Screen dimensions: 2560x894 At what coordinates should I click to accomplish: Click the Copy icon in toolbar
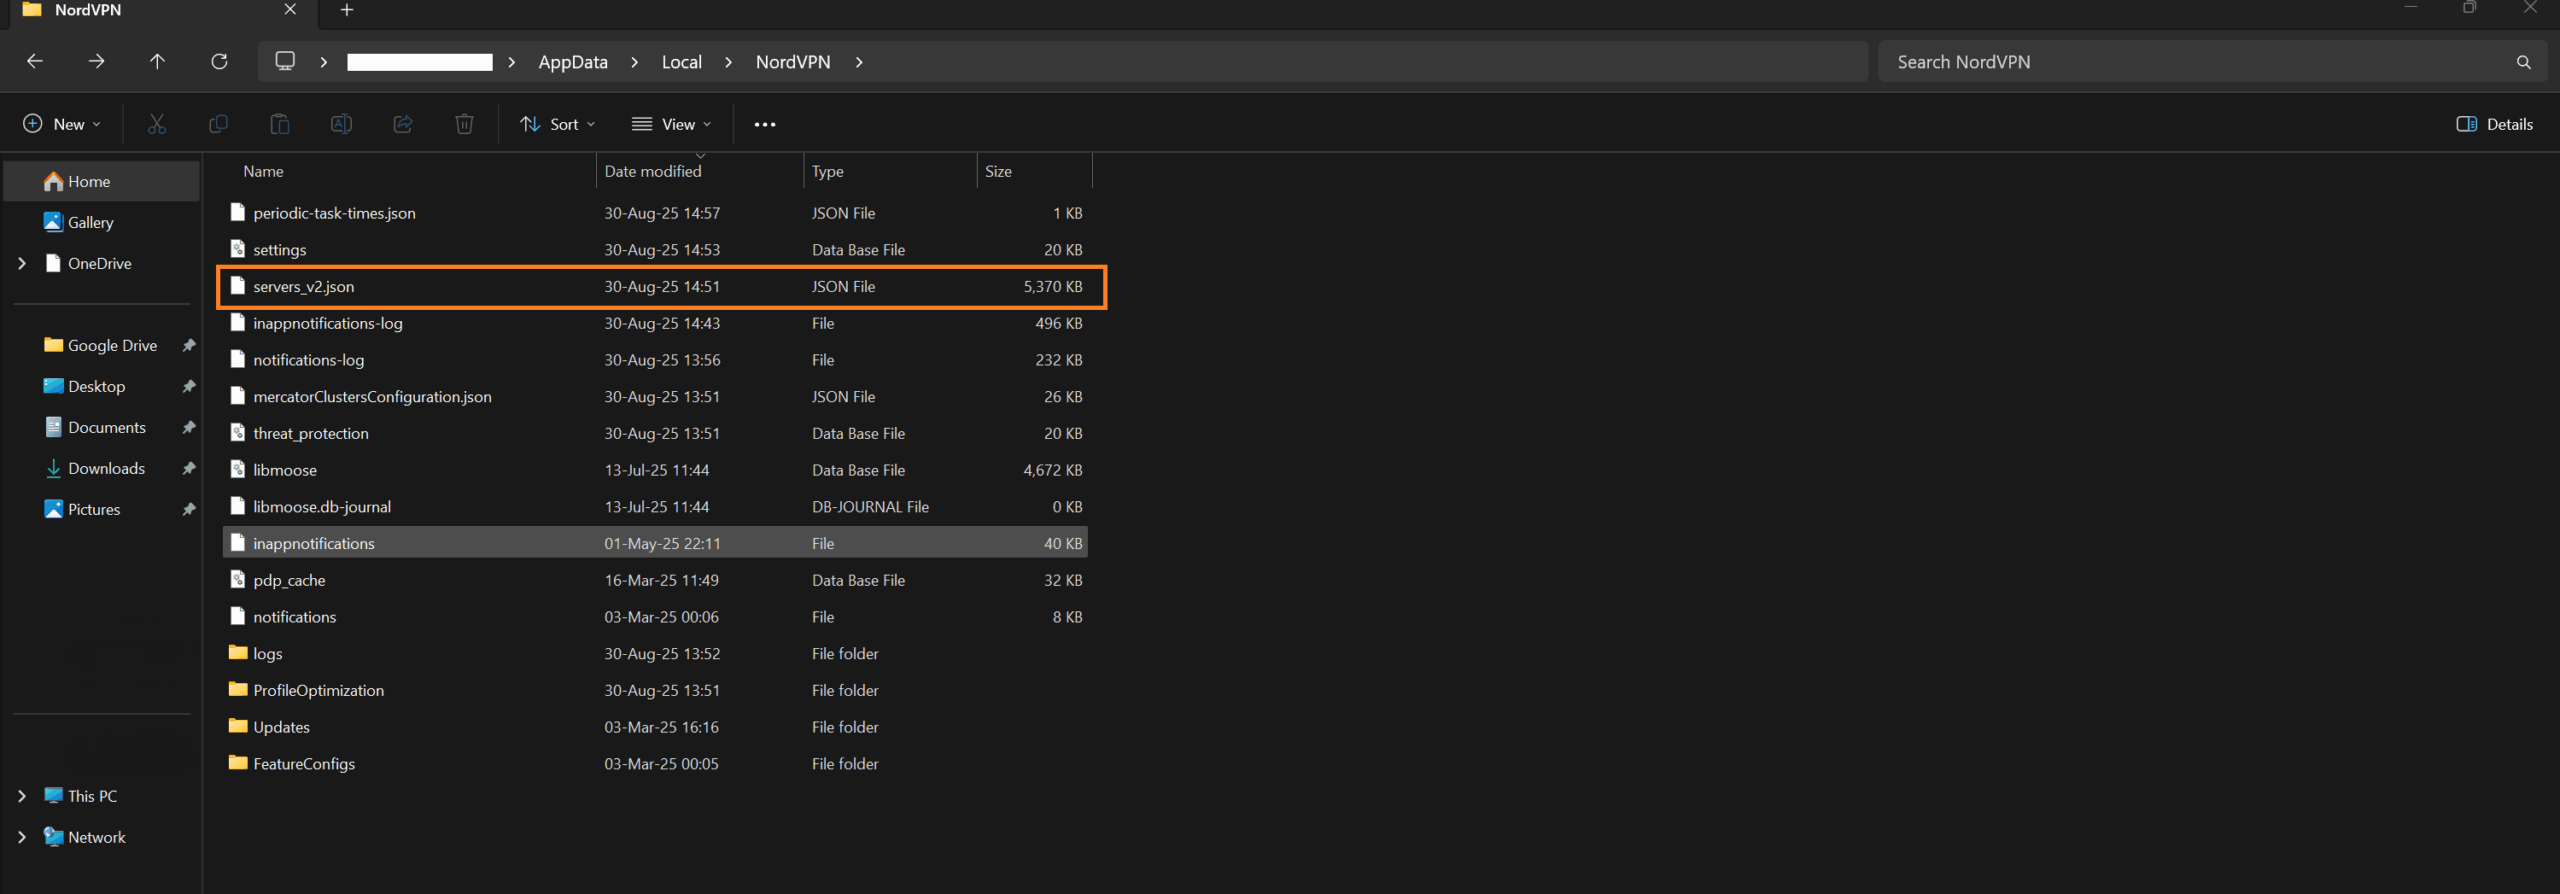(x=218, y=124)
